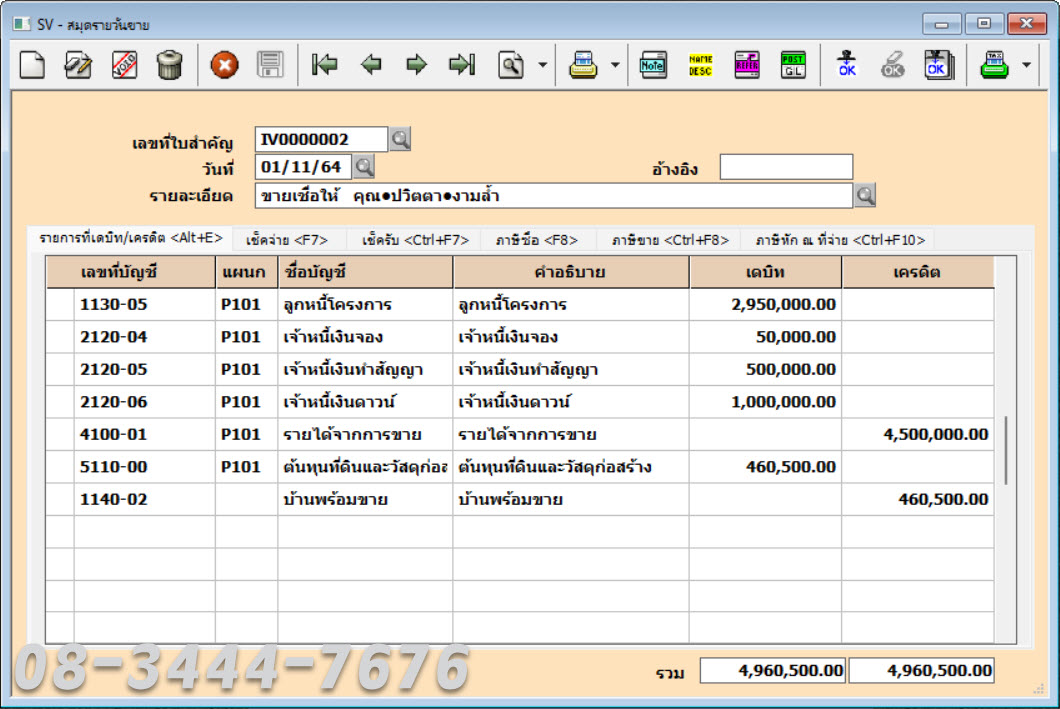Click the account name column header

click(x=366, y=272)
